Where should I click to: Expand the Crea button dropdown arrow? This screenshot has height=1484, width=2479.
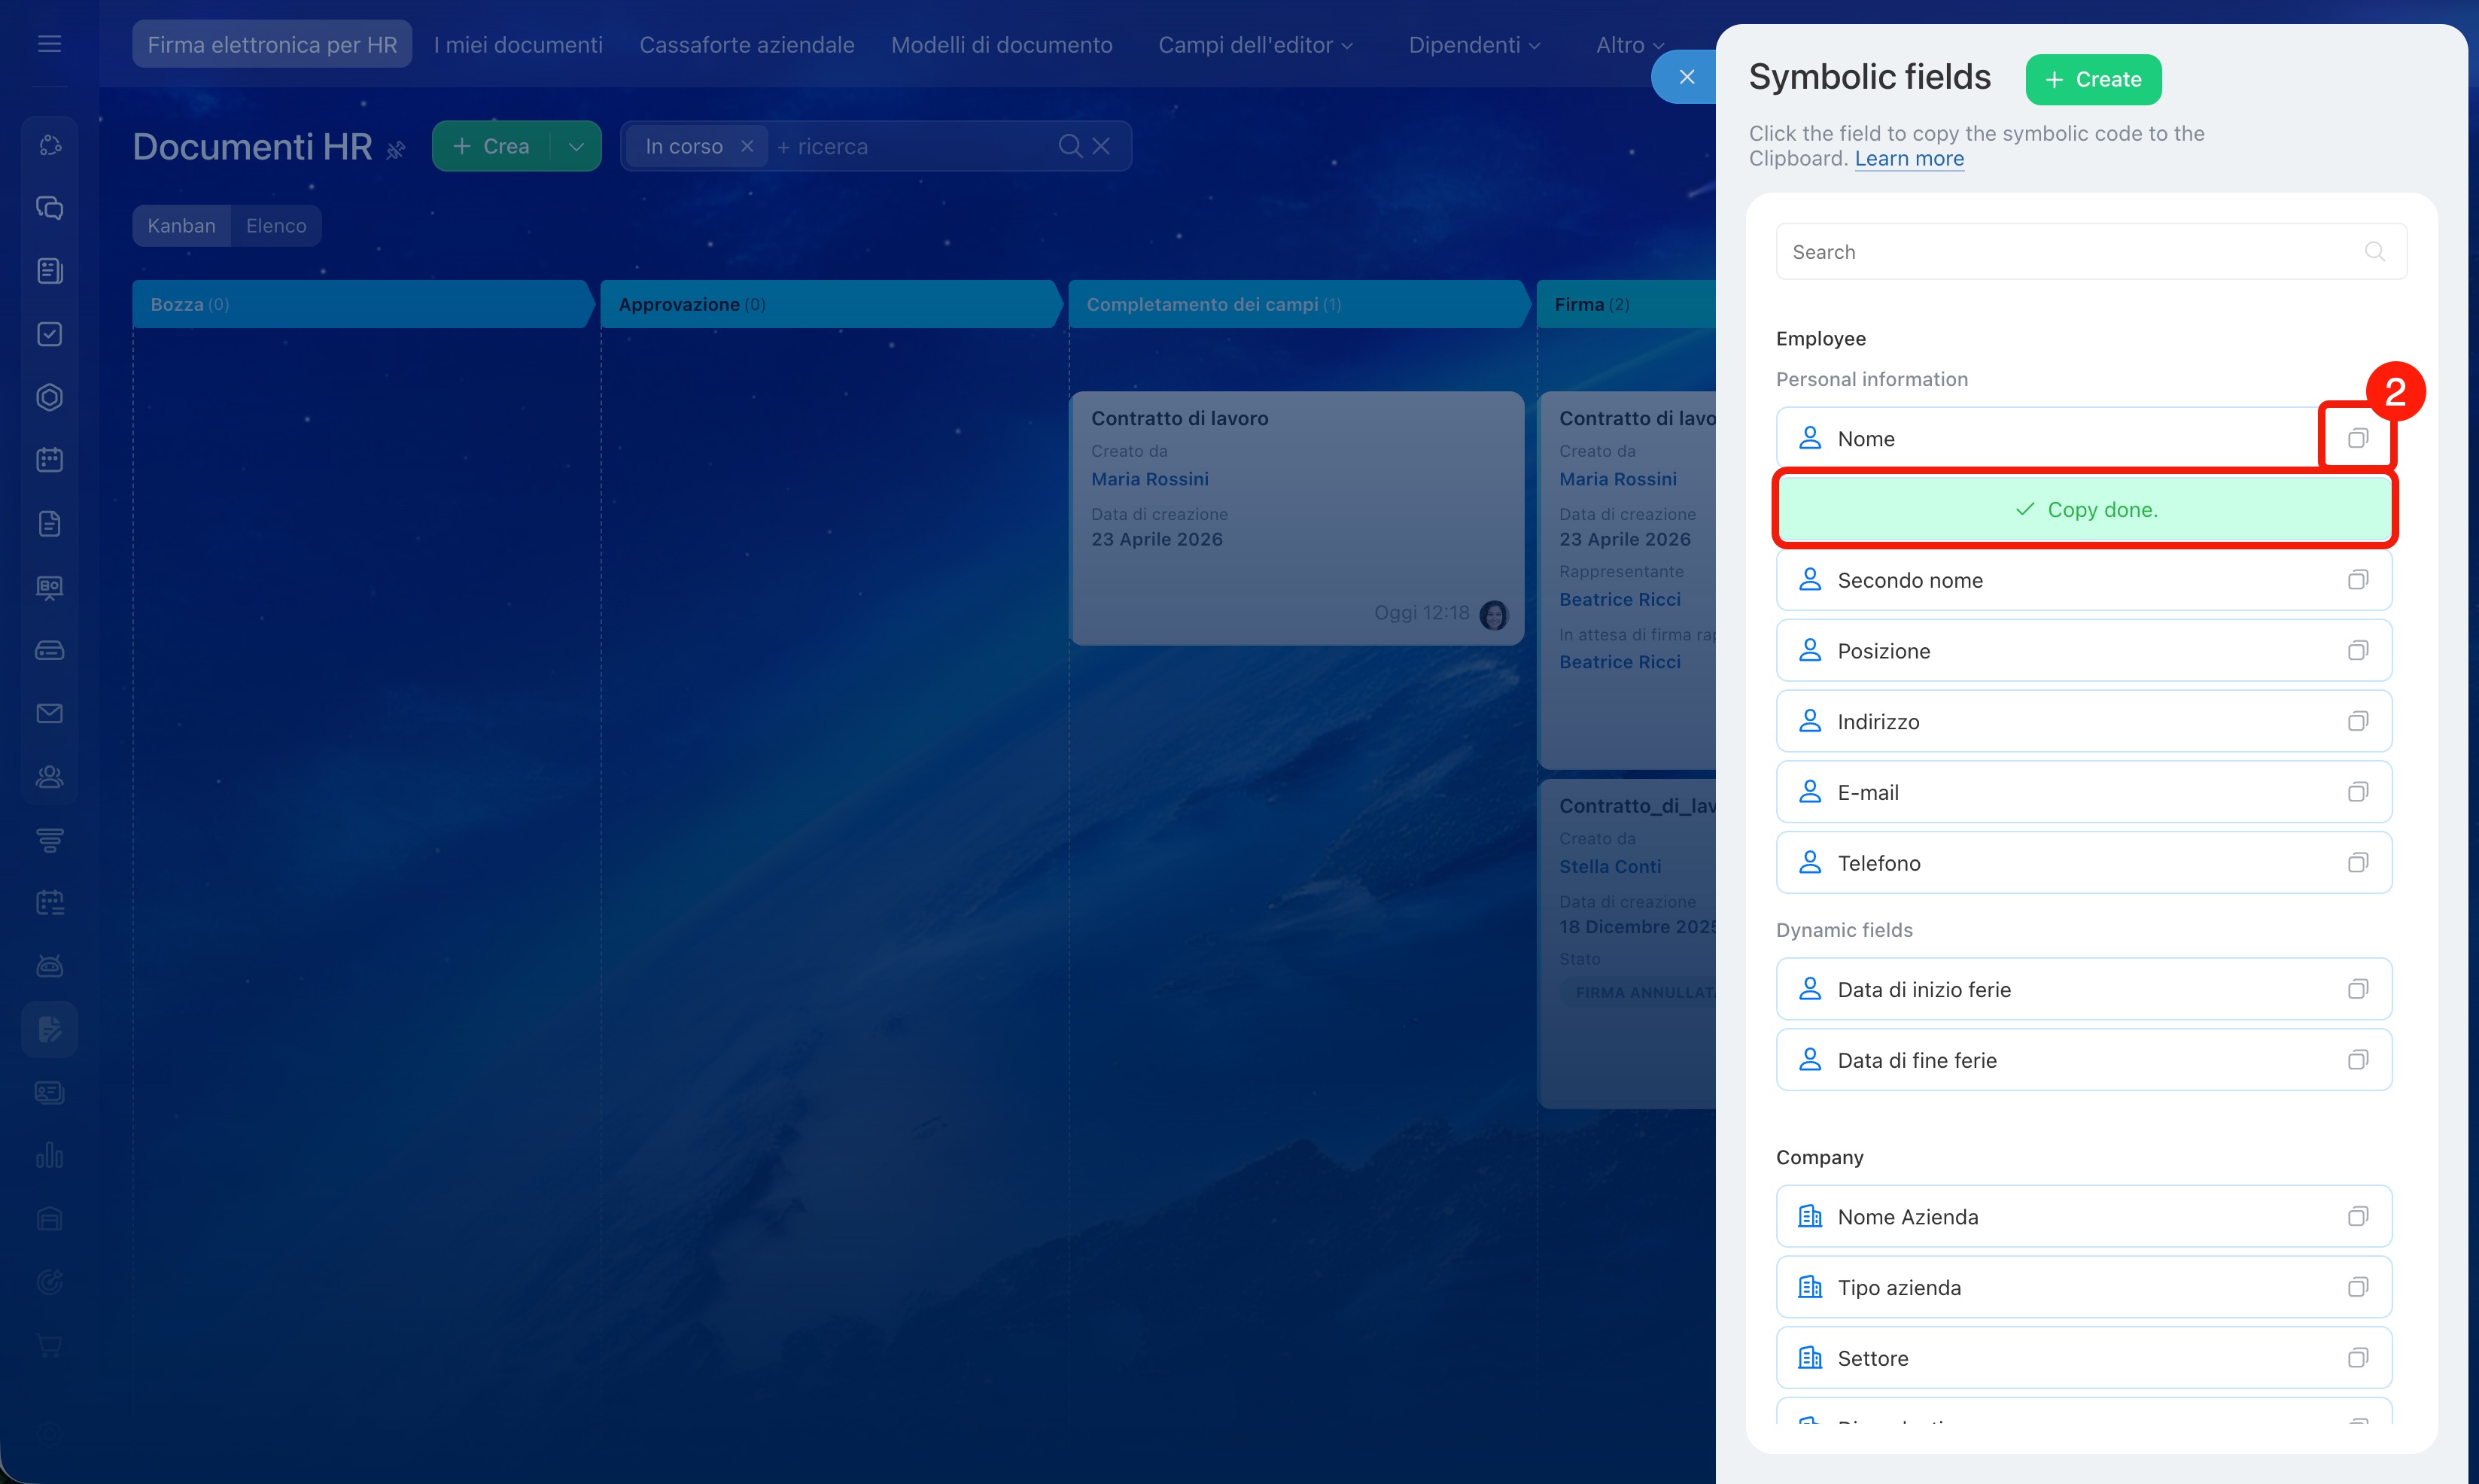[x=576, y=146]
